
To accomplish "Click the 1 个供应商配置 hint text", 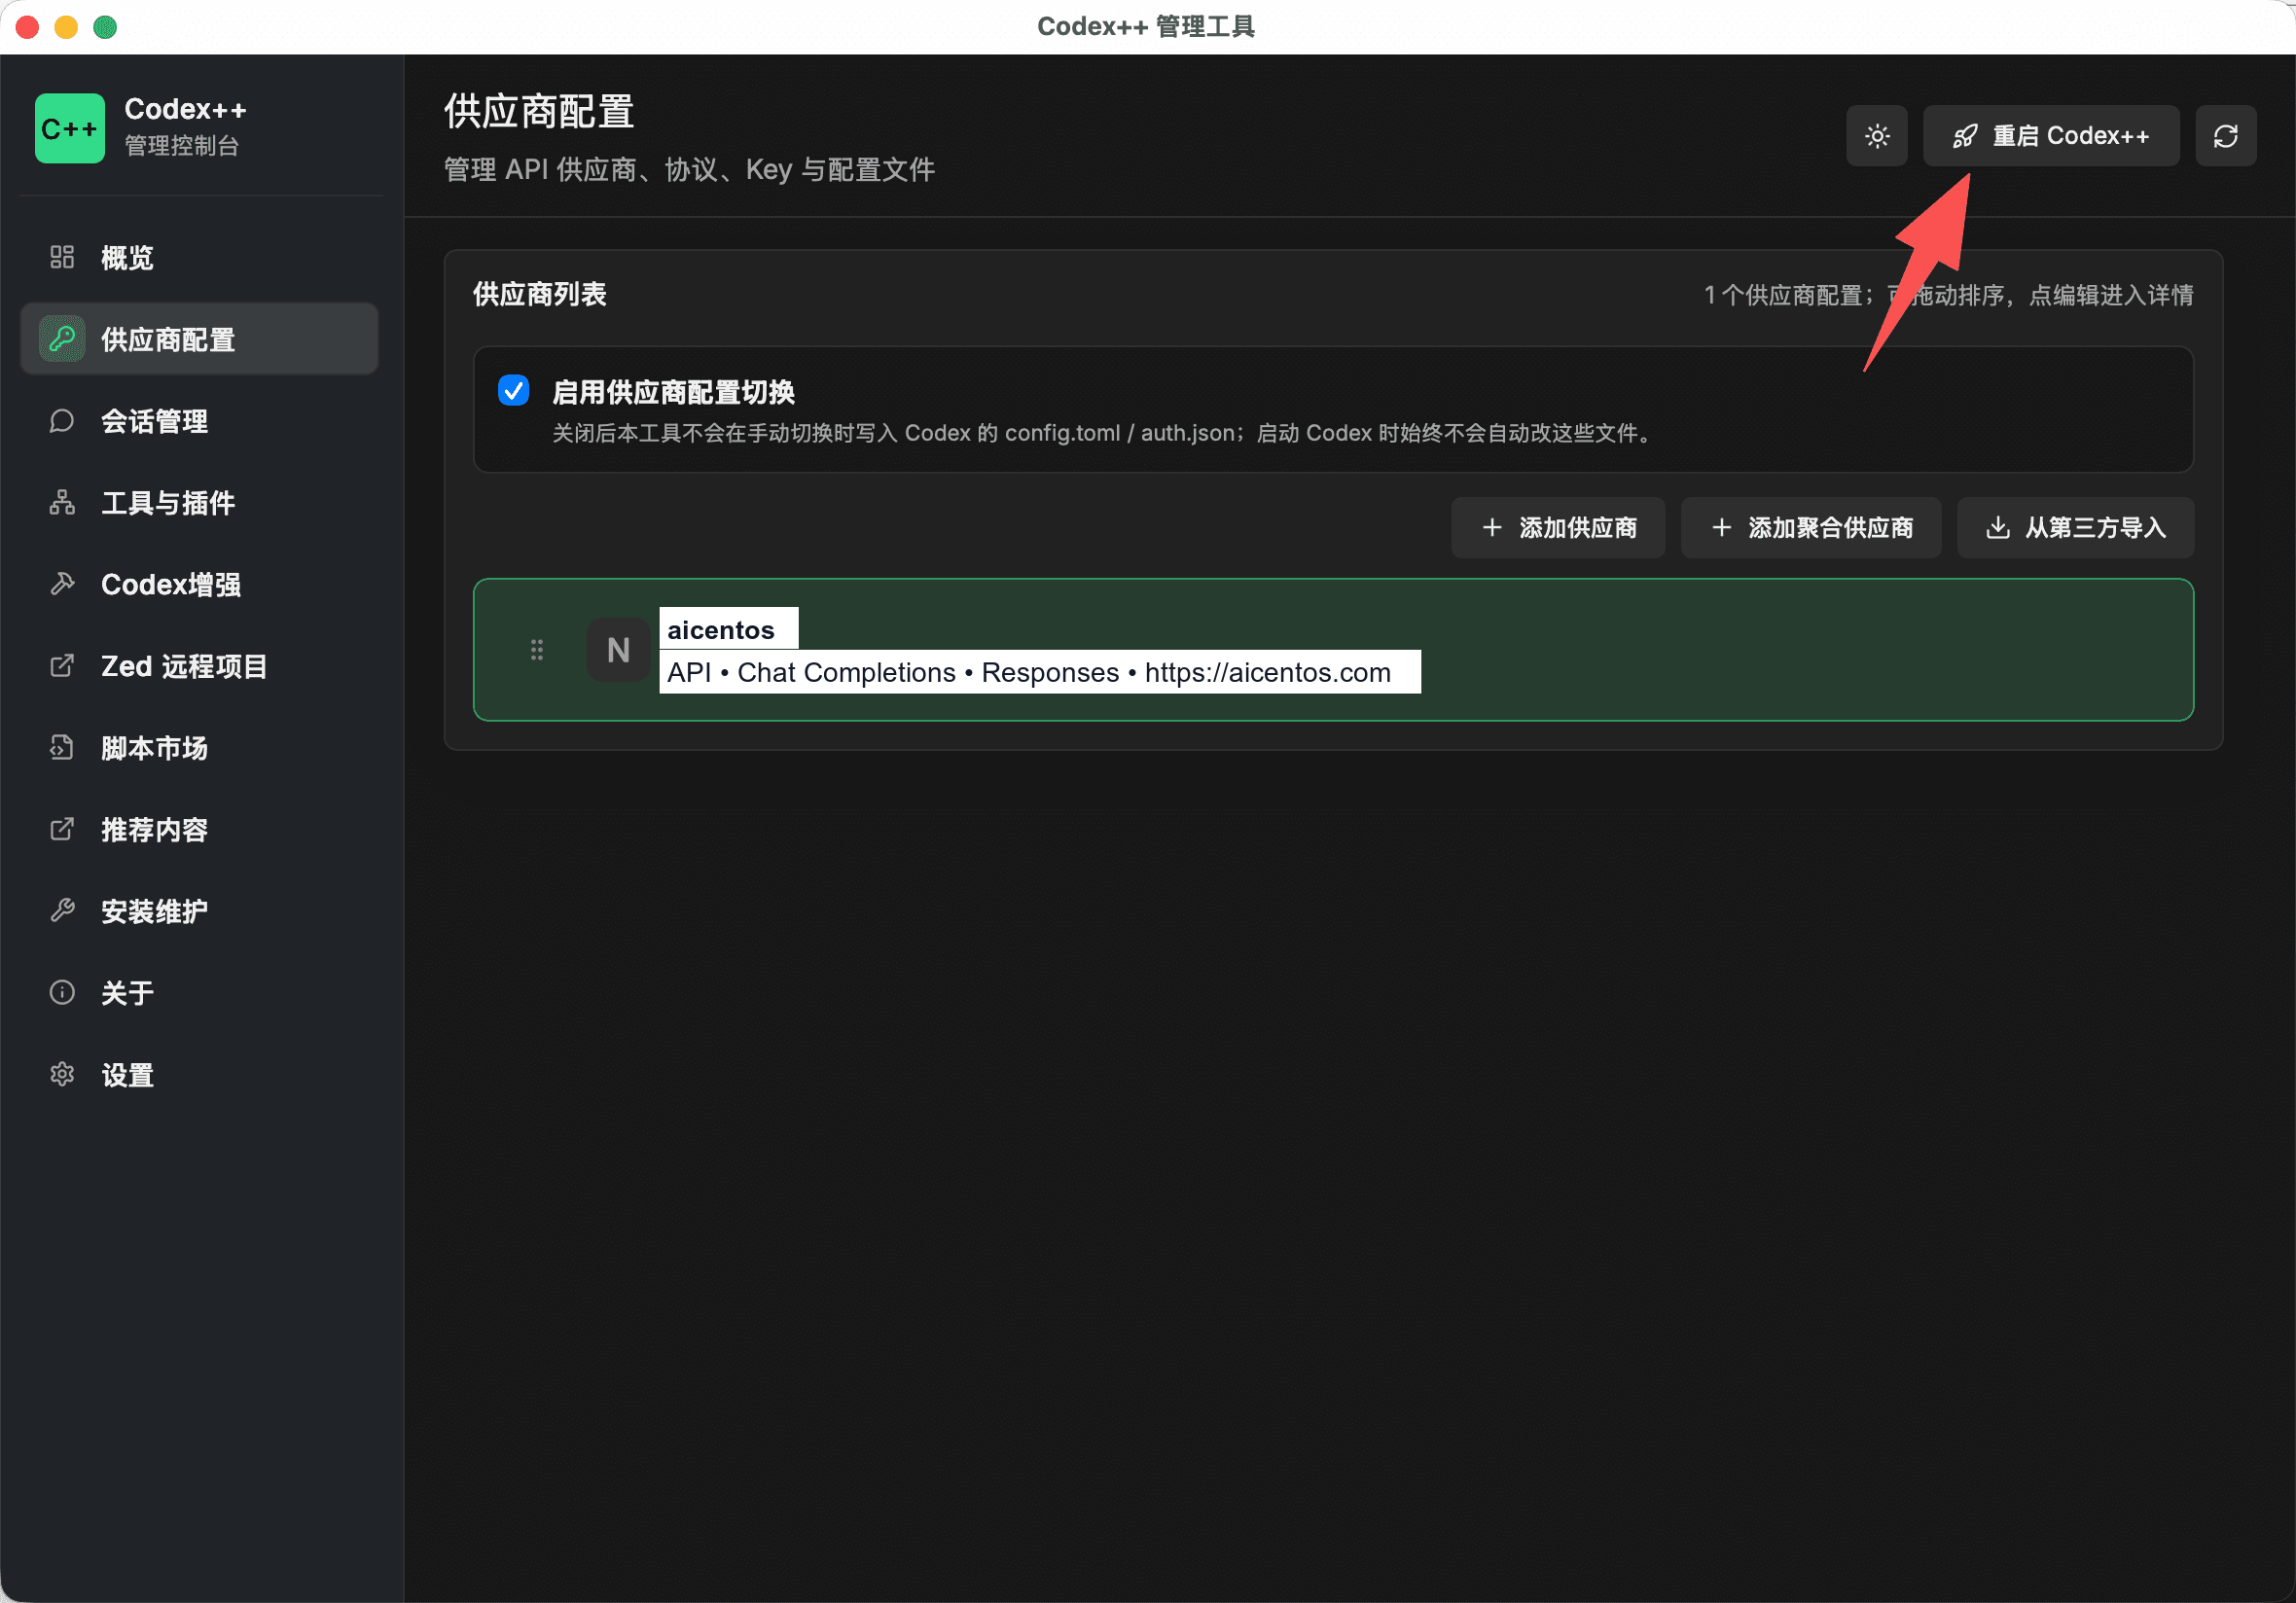I will tap(1949, 295).
